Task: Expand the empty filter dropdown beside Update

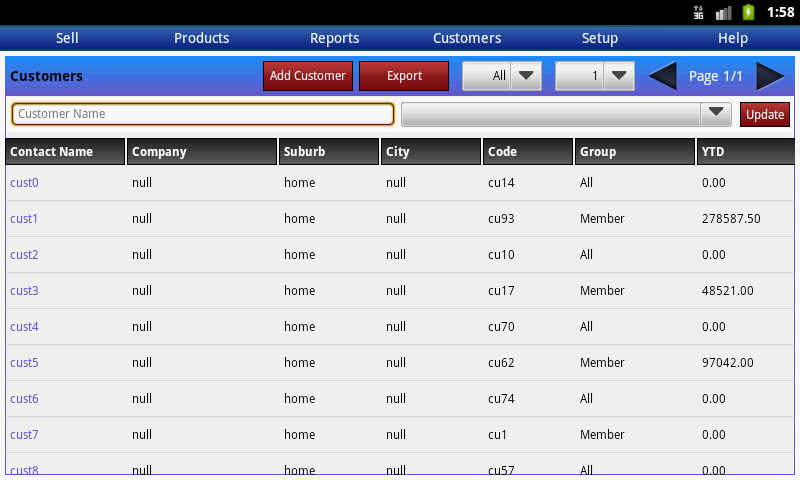Action: pos(566,114)
